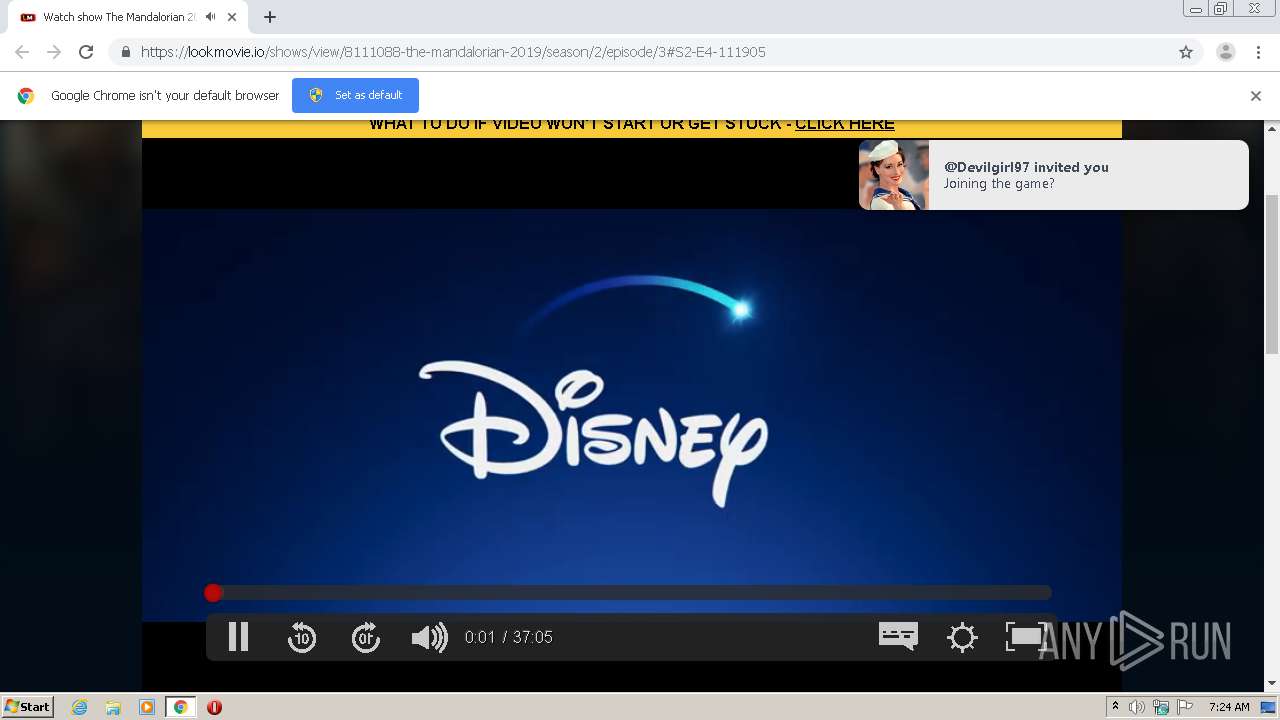Mute the Mandalorian tab audio icon

pyautogui.click(x=210, y=17)
